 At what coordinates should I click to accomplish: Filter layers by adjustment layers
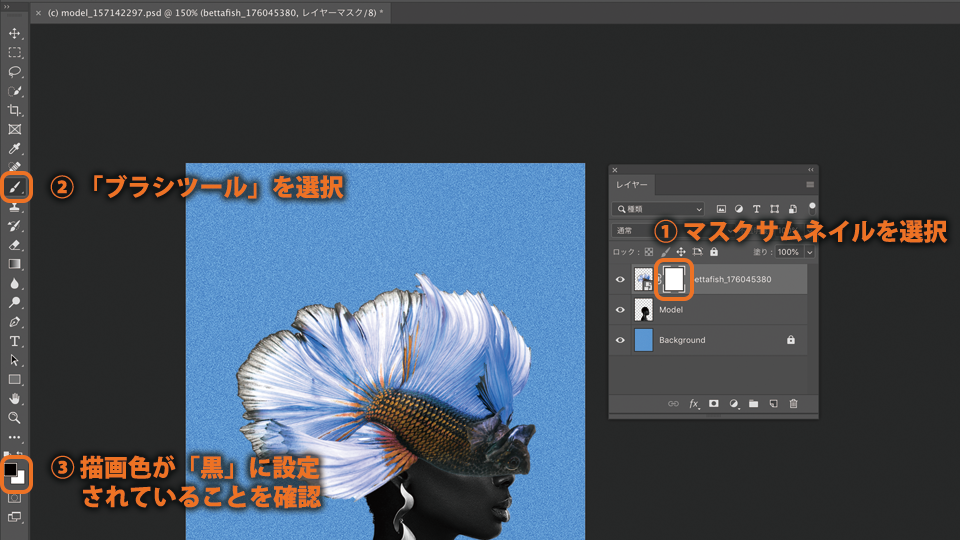pos(739,209)
